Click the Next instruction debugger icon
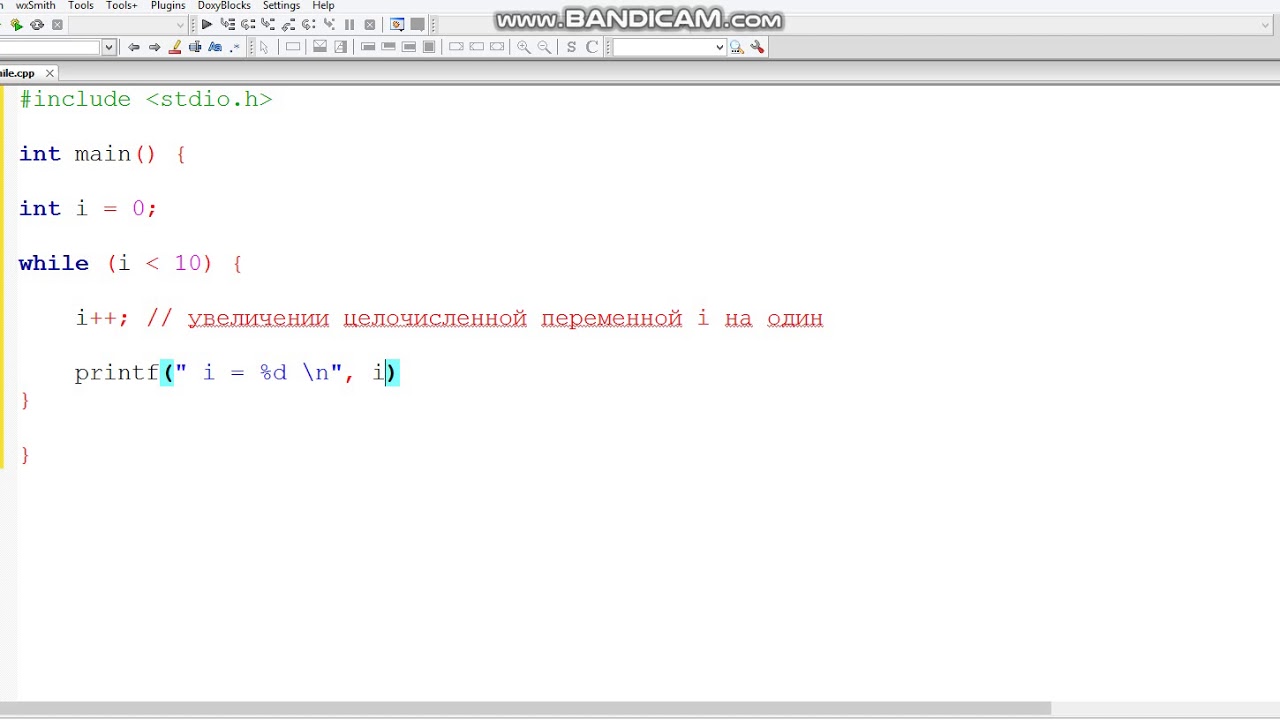Viewport: 1280px width, 720px height. point(308,24)
